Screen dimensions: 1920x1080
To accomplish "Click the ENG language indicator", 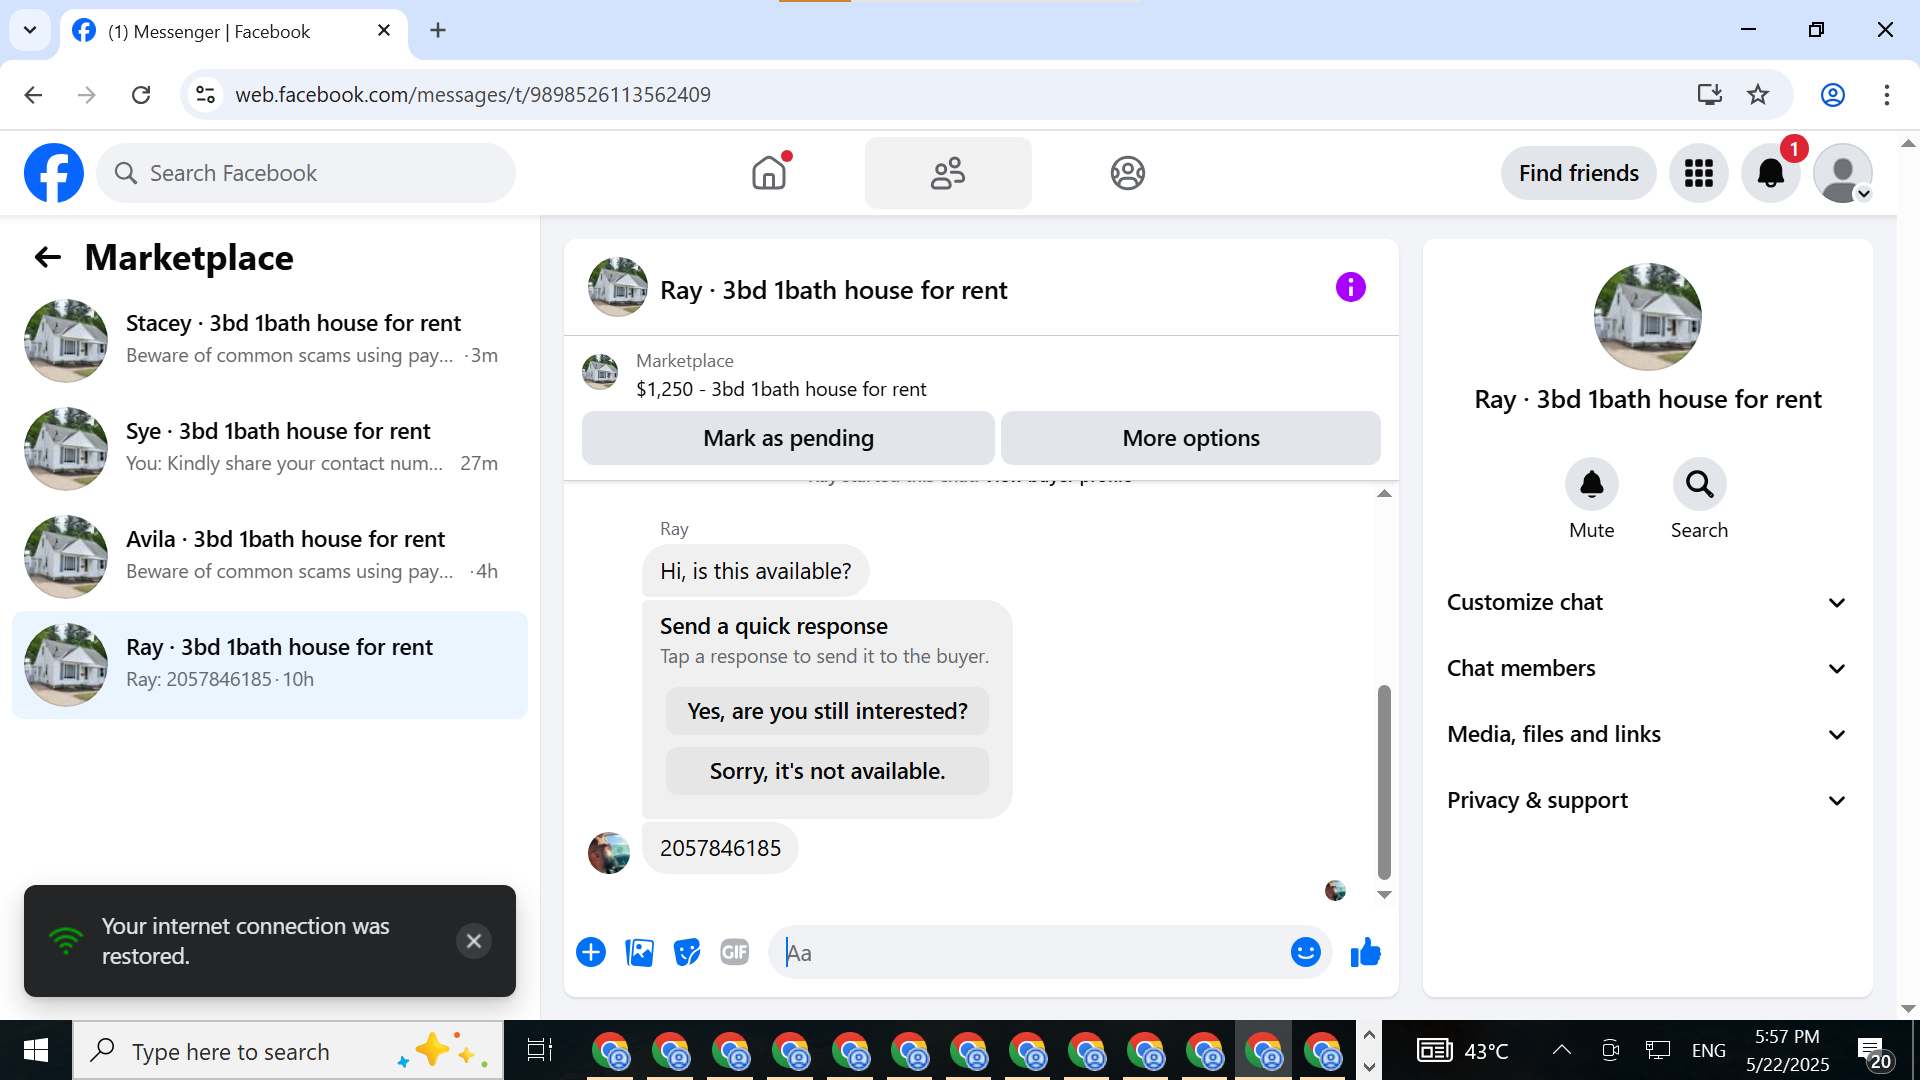I will click(x=1708, y=1050).
